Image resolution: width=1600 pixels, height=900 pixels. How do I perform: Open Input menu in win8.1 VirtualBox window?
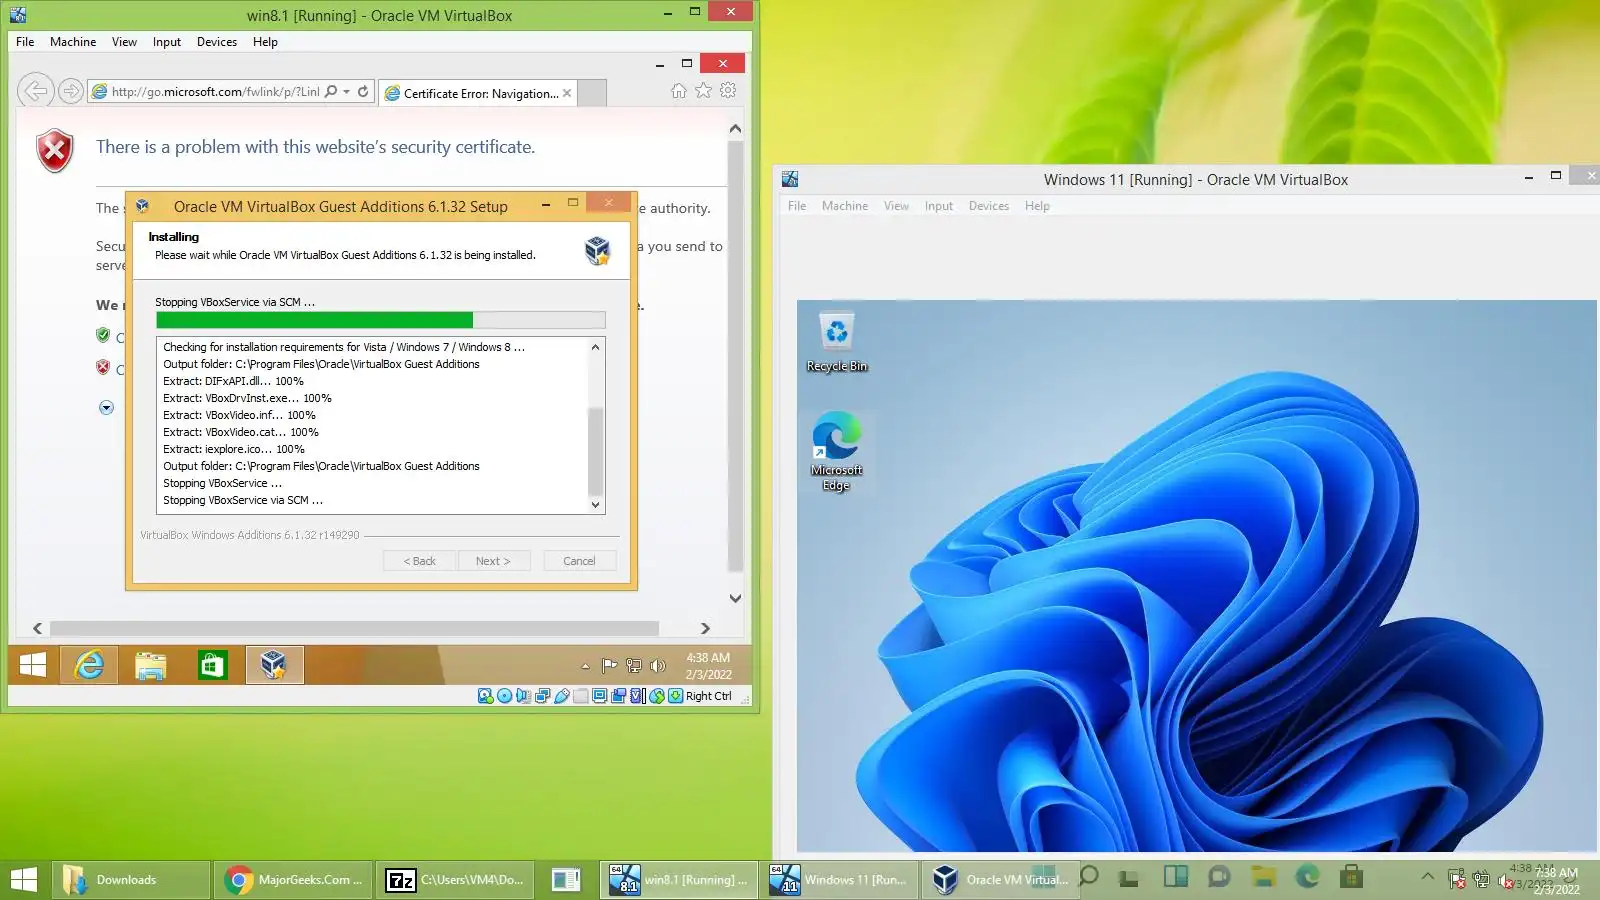point(167,42)
